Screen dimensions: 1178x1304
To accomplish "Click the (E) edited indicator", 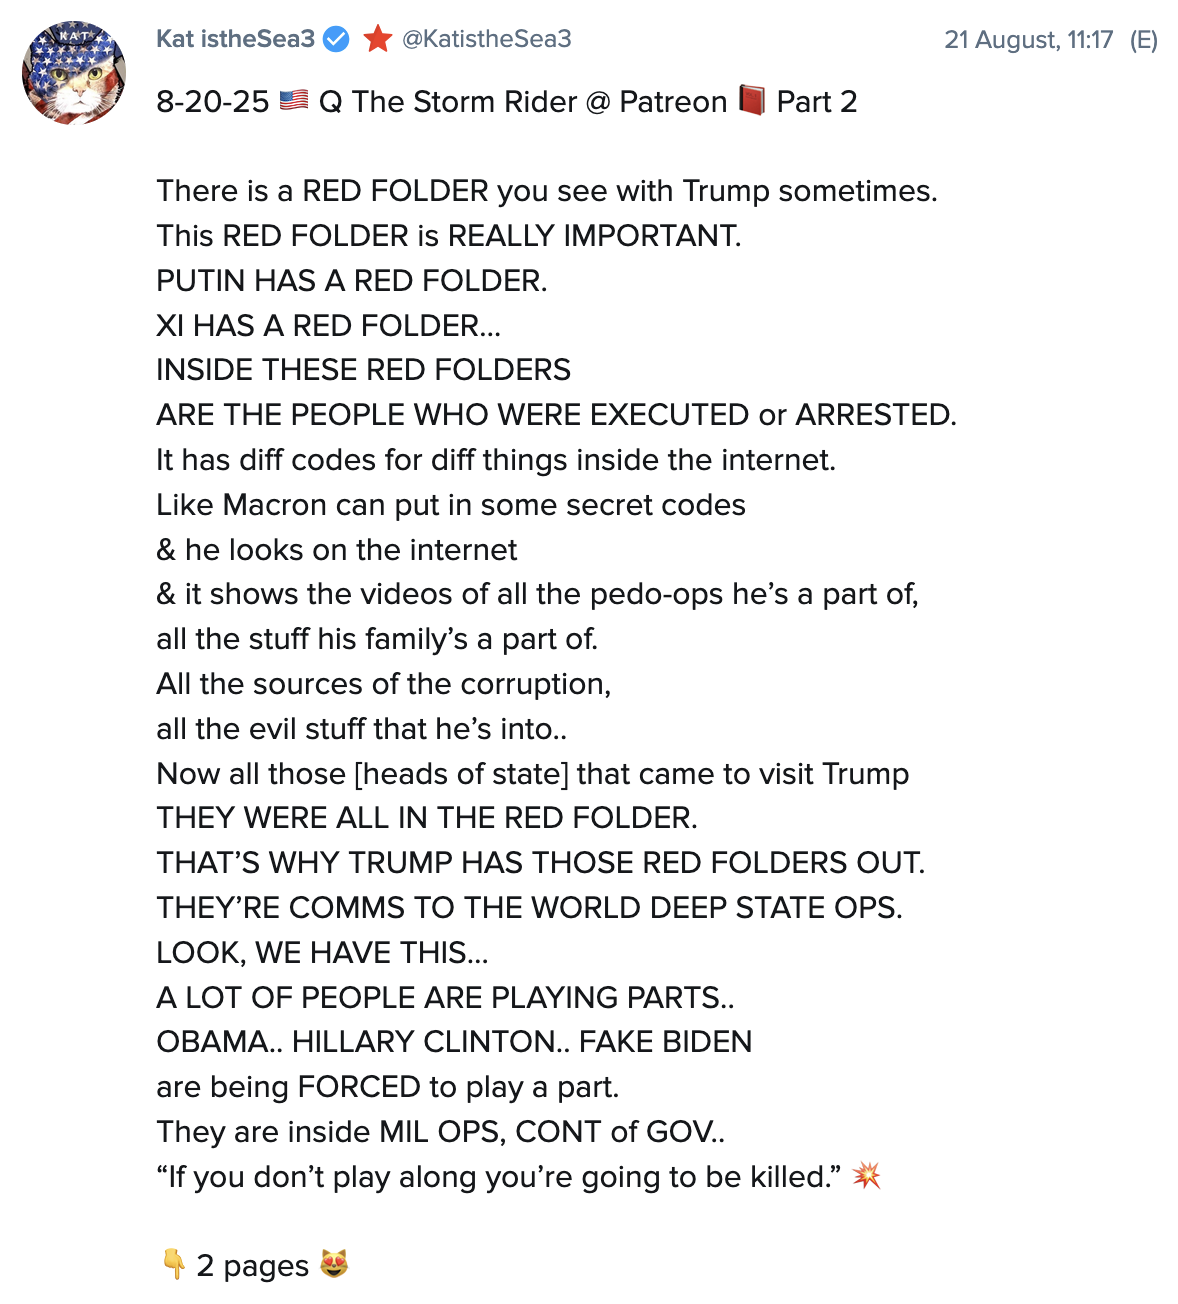I will point(1143,40).
